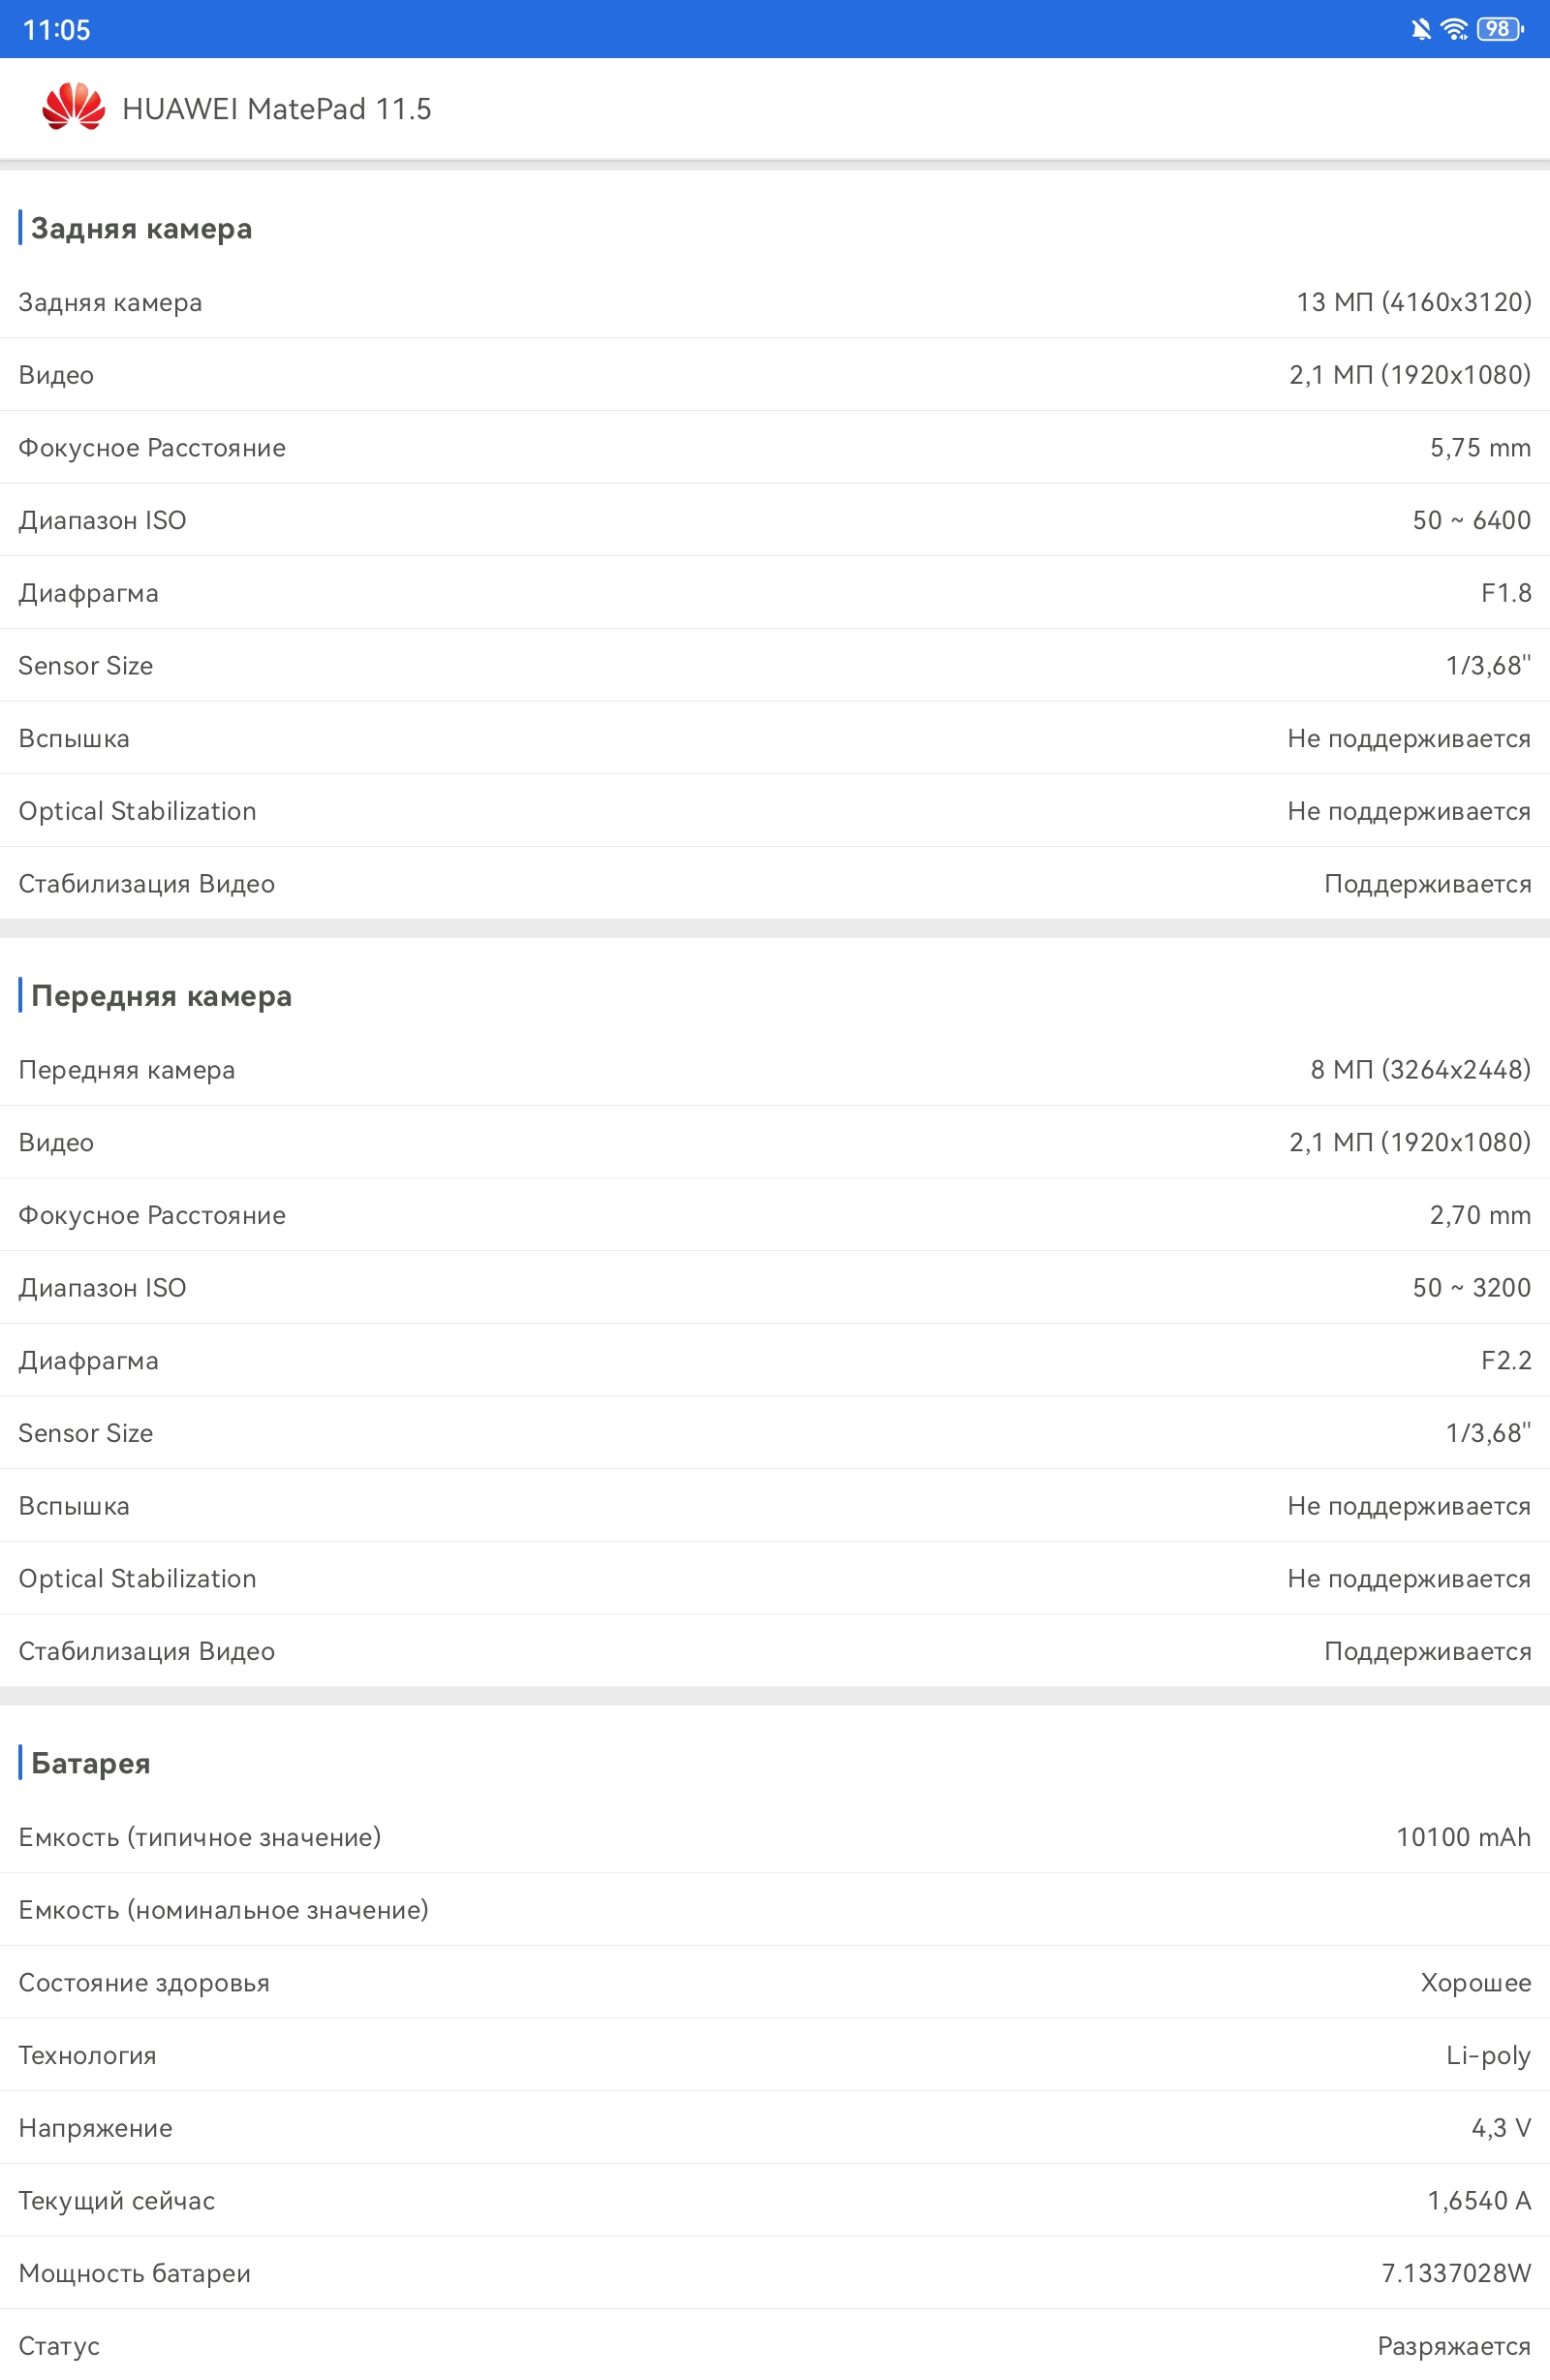Tap the Задняя камера section header
This screenshot has width=1550, height=2380.
click(x=141, y=228)
